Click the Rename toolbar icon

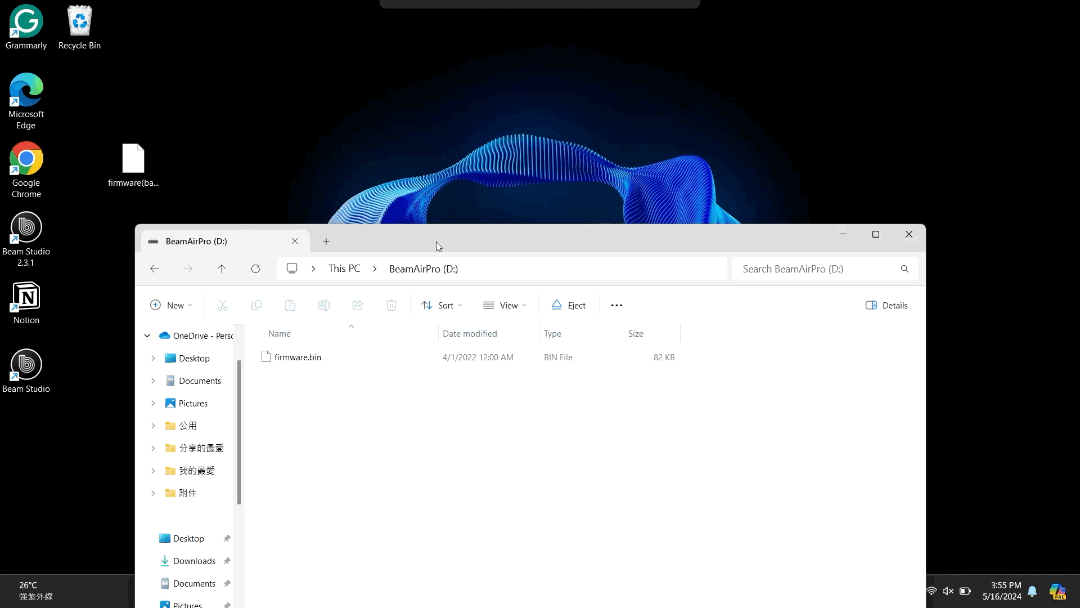coord(324,305)
